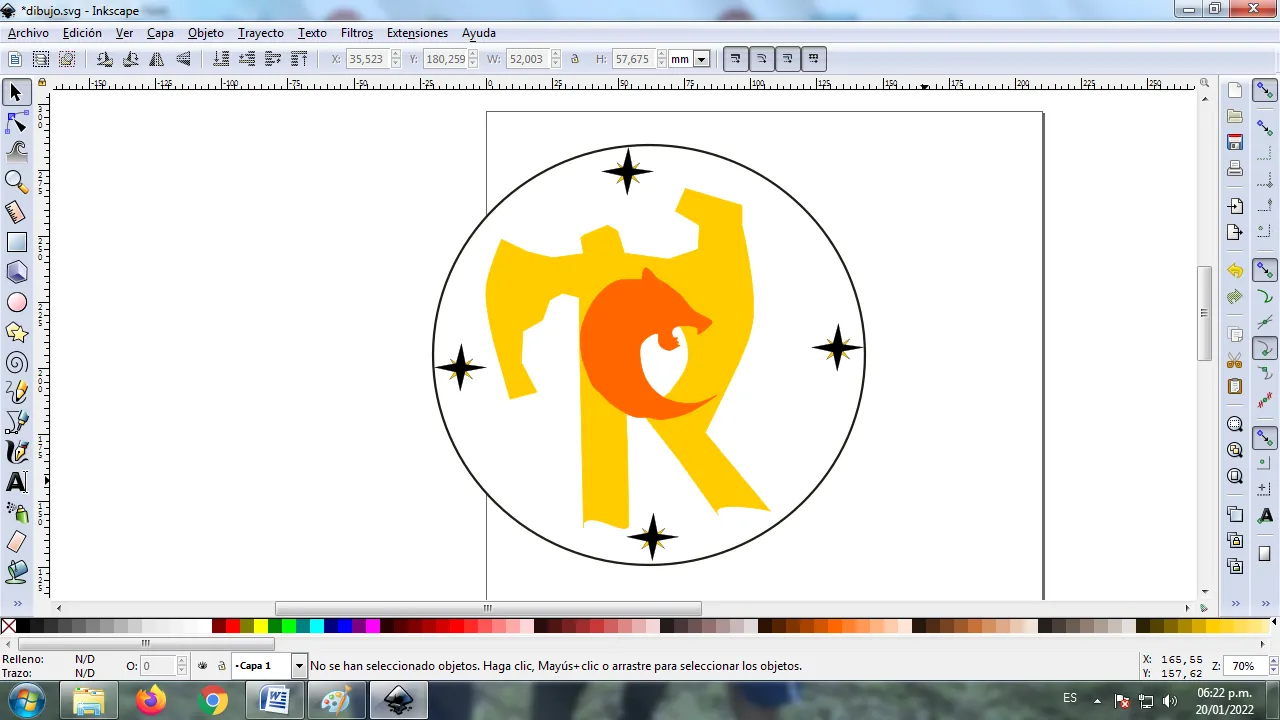Viewport: 1280px width, 720px height.
Task: Pick the Spiral tool
Action: [x=16, y=362]
